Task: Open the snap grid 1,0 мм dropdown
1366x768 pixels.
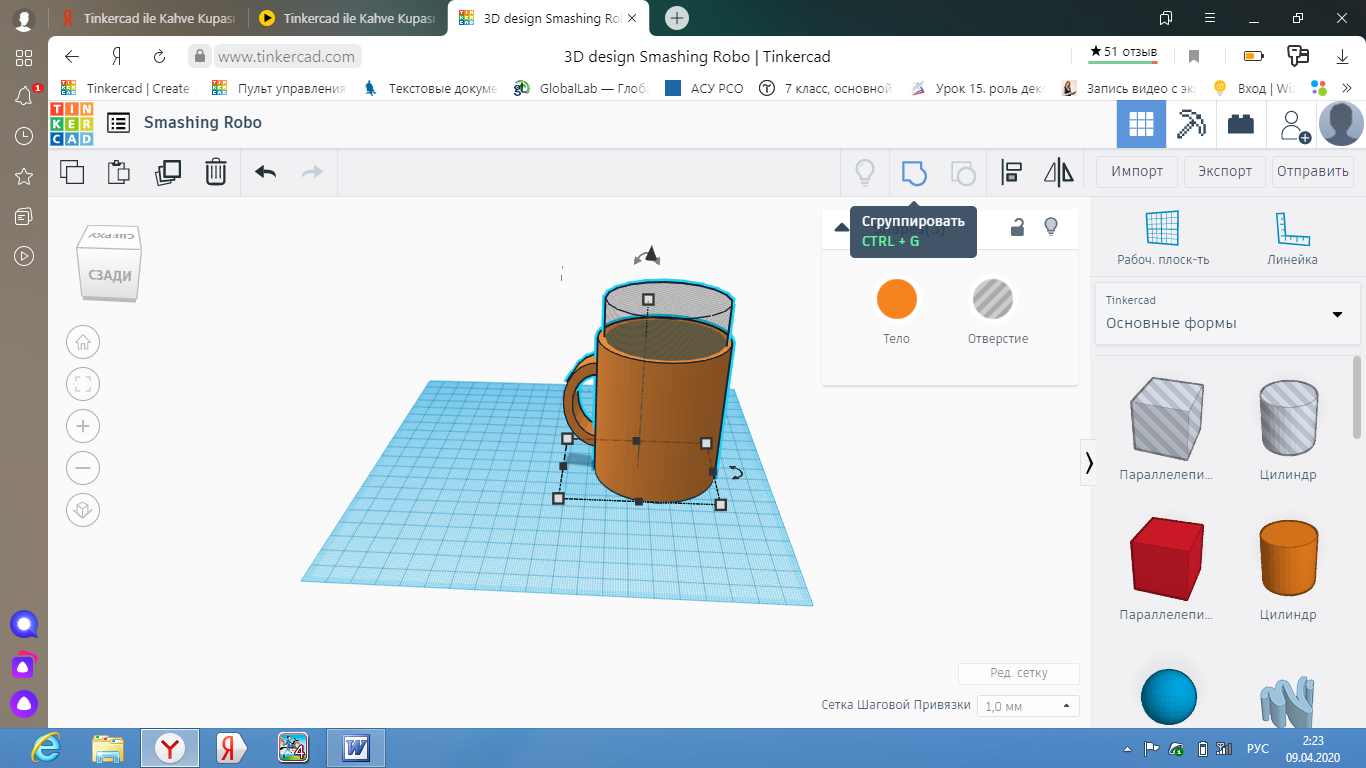Action: pyautogui.click(x=1028, y=706)
